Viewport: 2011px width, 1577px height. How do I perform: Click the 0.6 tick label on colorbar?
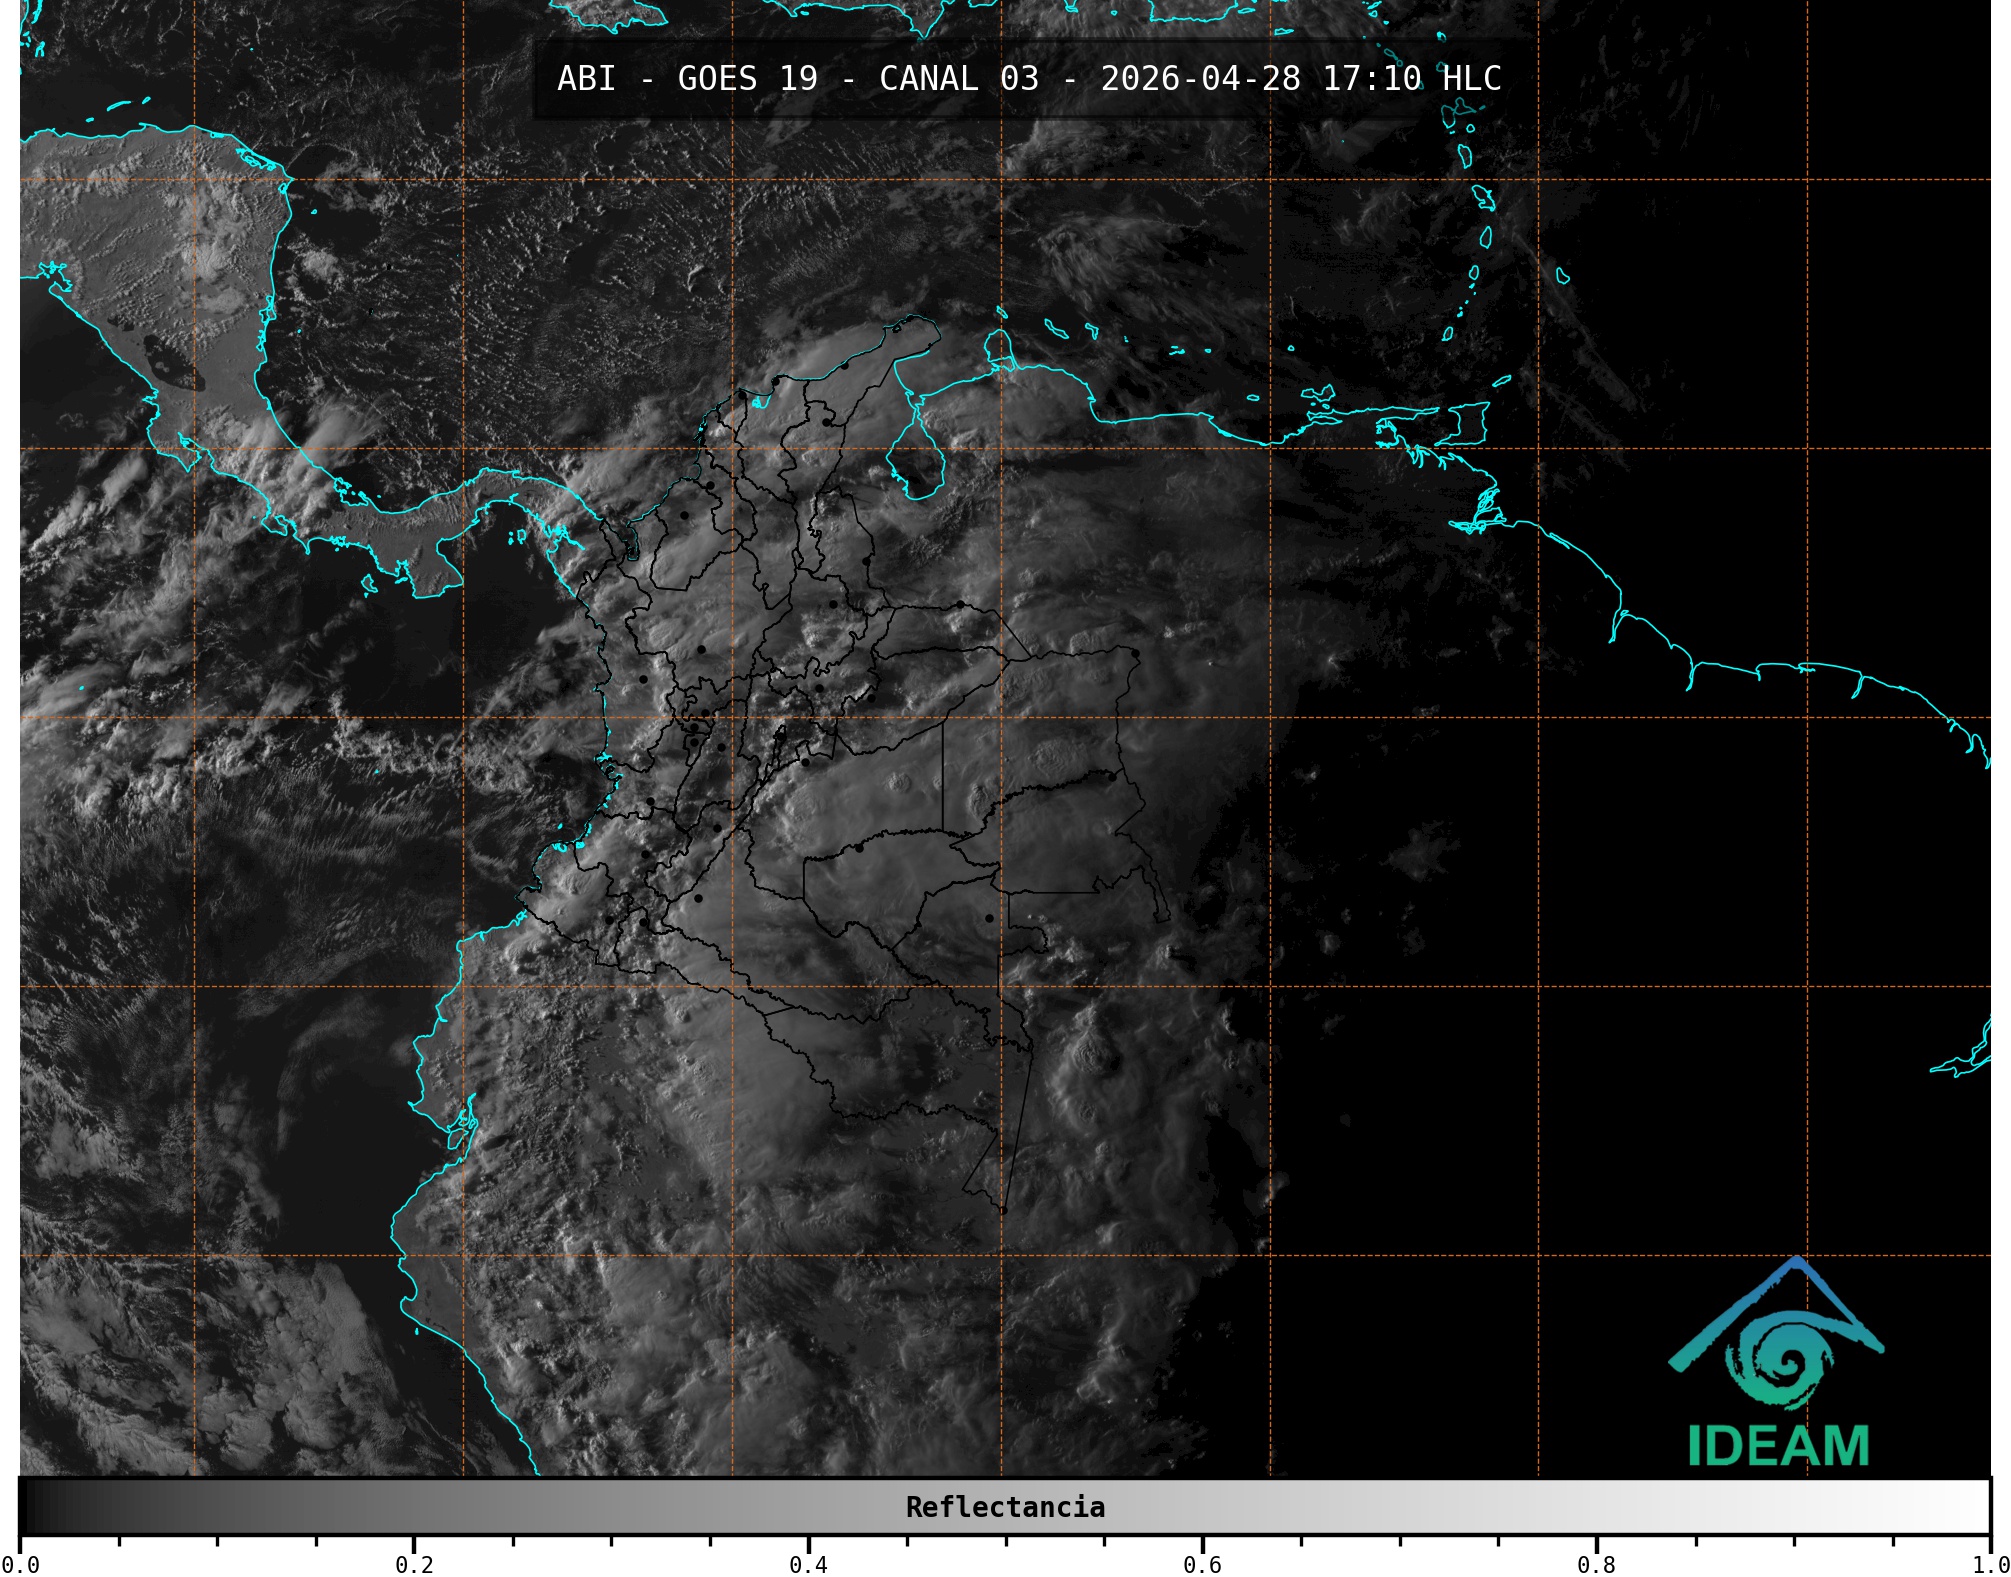pyautogui.click(x=1202, y=1564)
